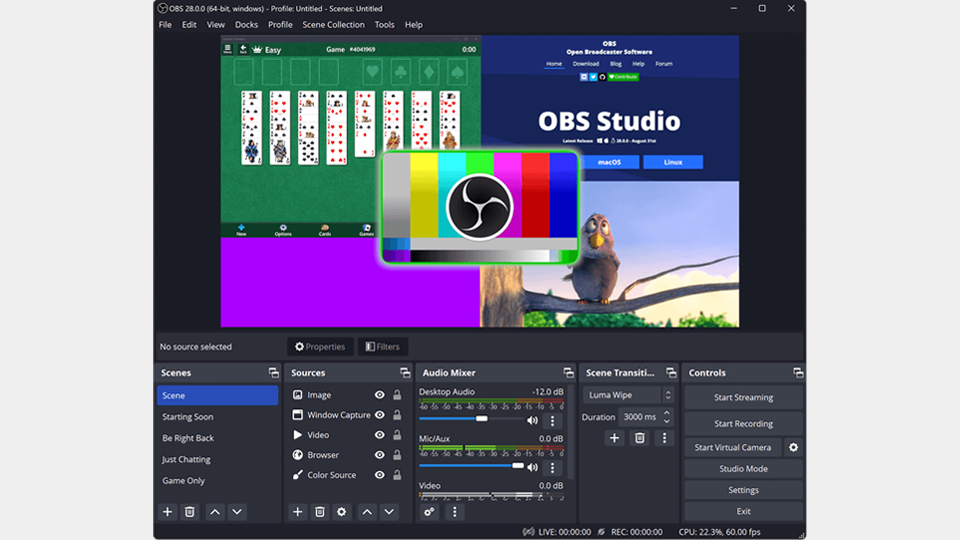
Task: Click Start Streaming
Action: (x=743, y=397)
